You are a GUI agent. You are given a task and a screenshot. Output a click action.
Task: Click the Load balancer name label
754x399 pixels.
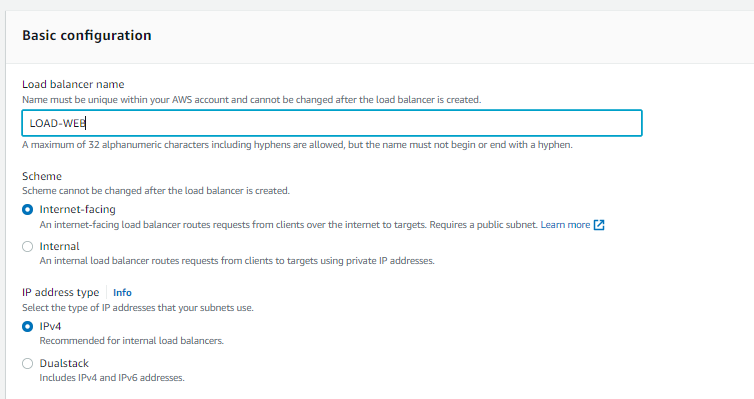pyautogui.click(x=73, y=84)
